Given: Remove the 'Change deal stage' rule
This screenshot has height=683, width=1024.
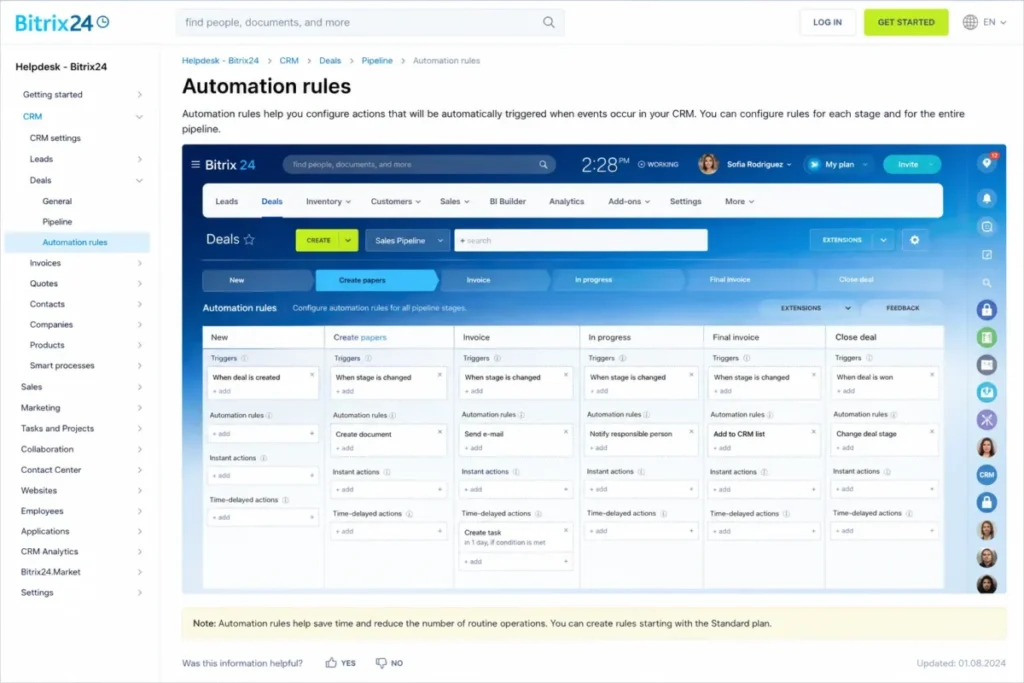Looking at the screenshot, I should (932, 432).
